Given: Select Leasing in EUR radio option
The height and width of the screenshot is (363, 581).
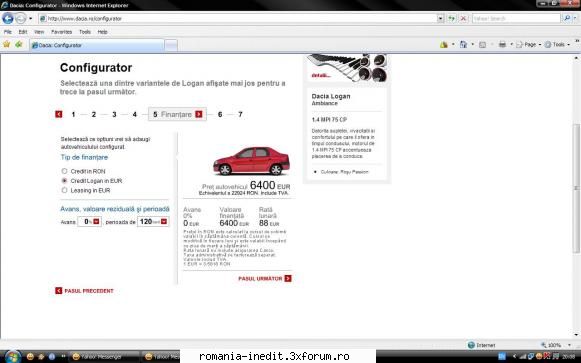Looking at the screenshot, I should pyautogui.click(x=64, y=190).
